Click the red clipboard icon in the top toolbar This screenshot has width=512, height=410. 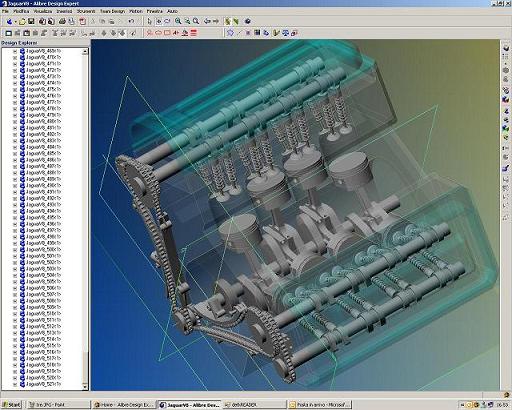pyautogui.click(x=82, y=21)
